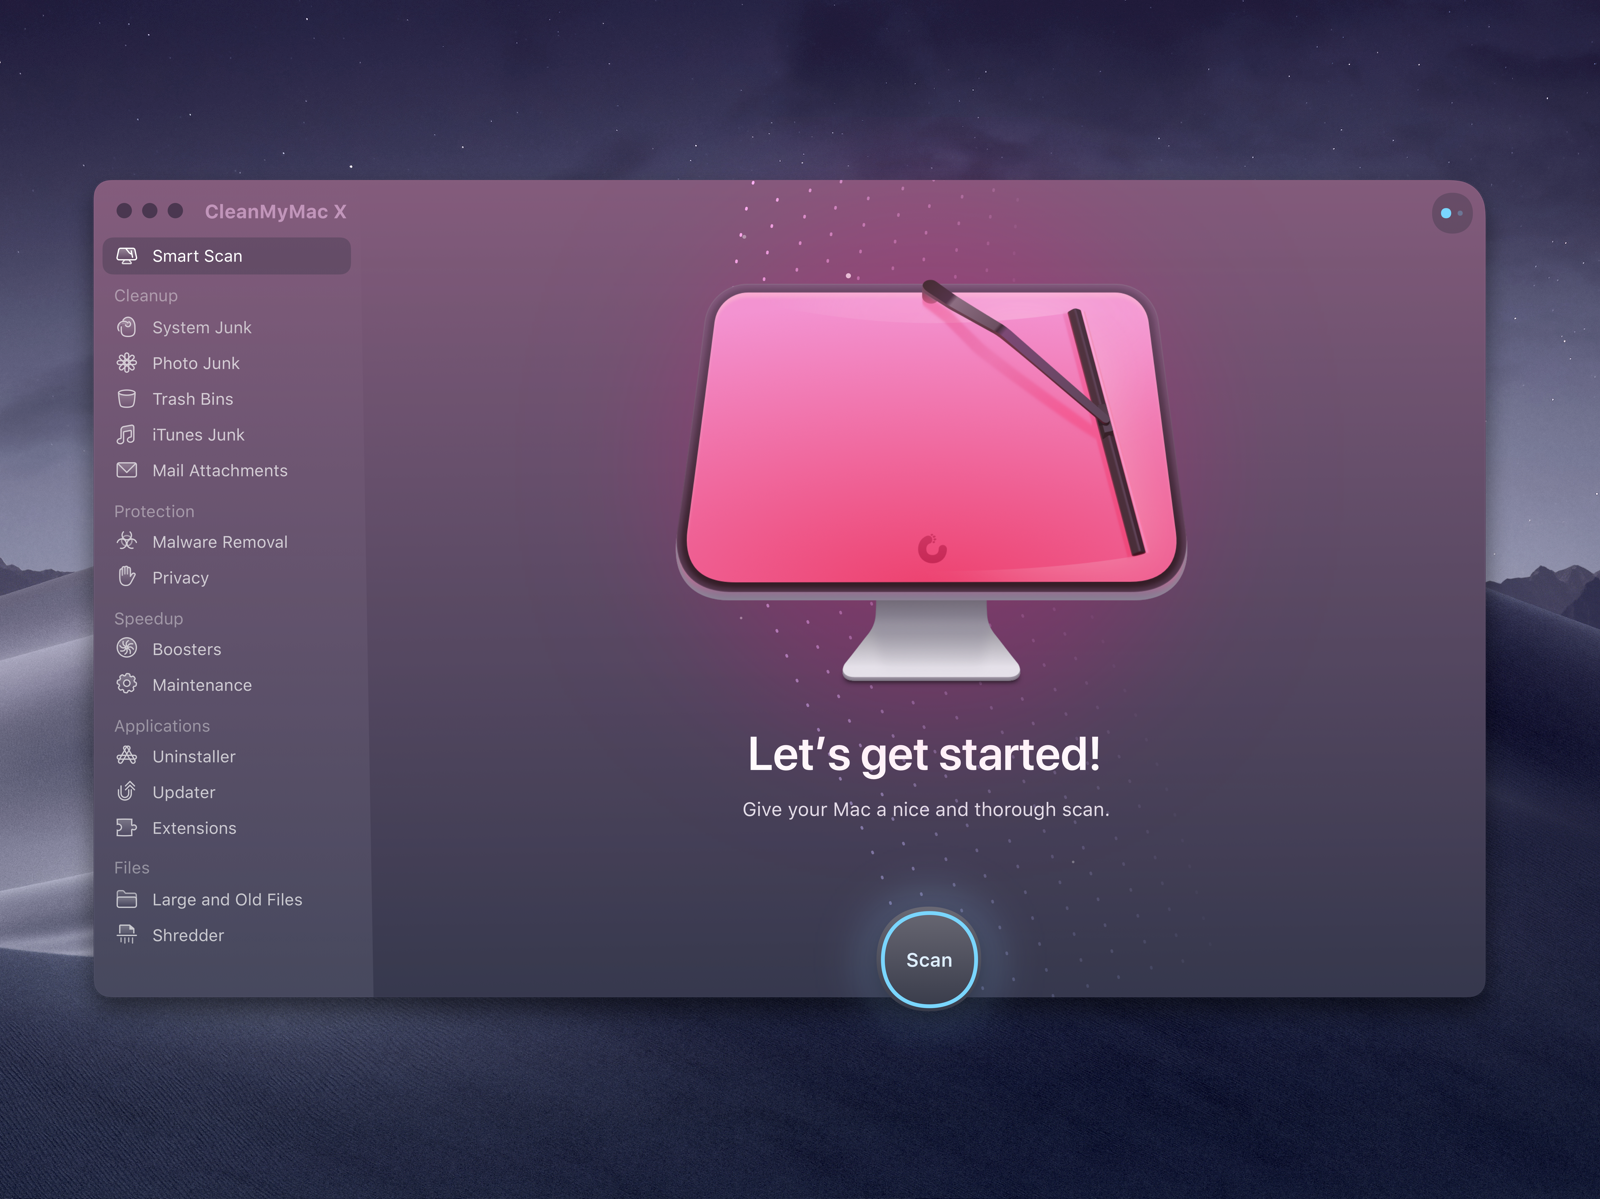Image resolution: width=1600 pixels, height=1200 pixels.
Task: Click the Applications section heading
Action: (x=162, y=725)
